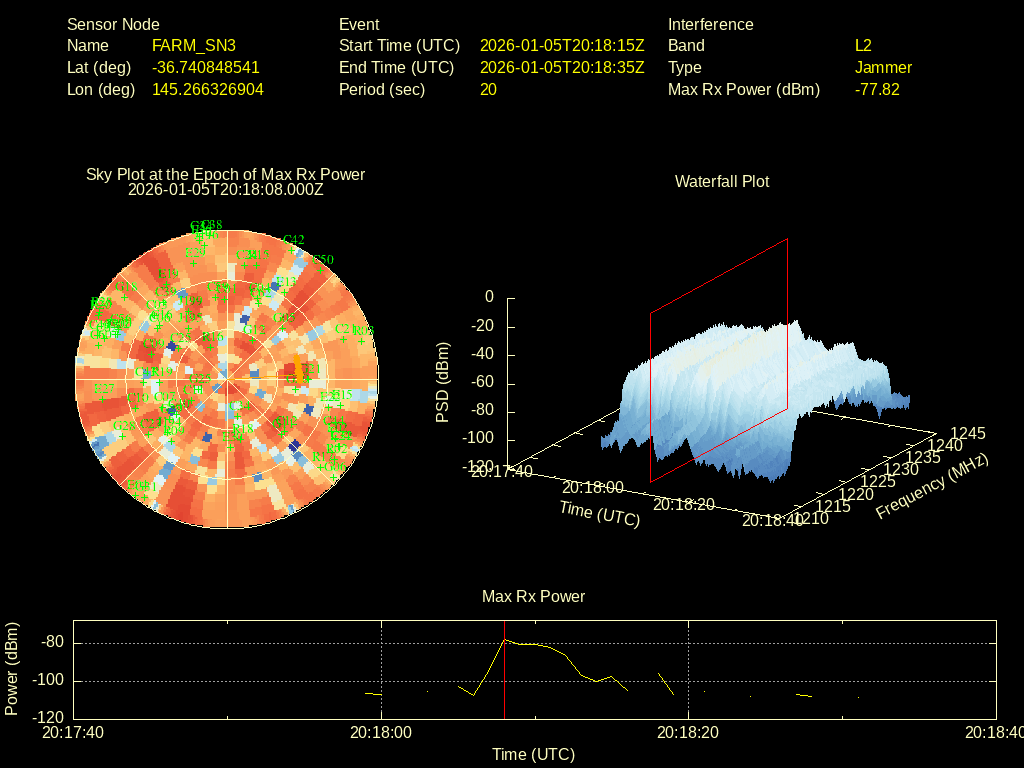
Task: Click the Waterfall Plot title
Action: click(x=721, y=181)
